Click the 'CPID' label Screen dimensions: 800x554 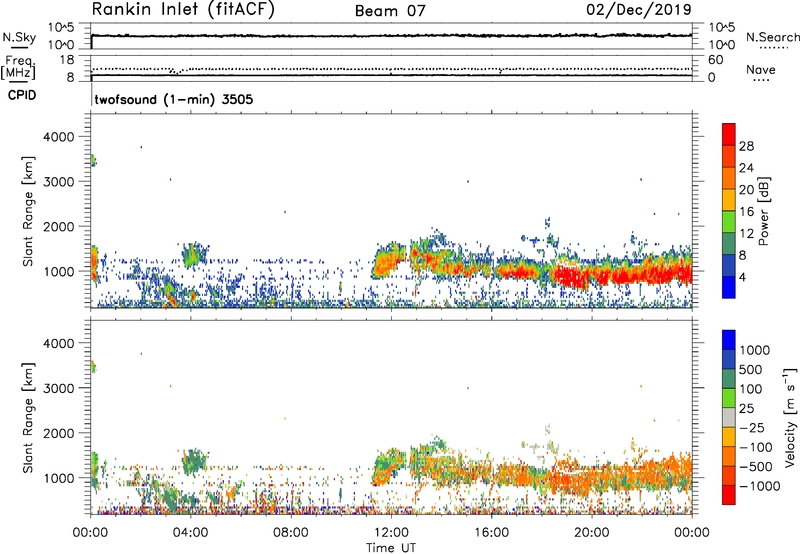(22, 95)
